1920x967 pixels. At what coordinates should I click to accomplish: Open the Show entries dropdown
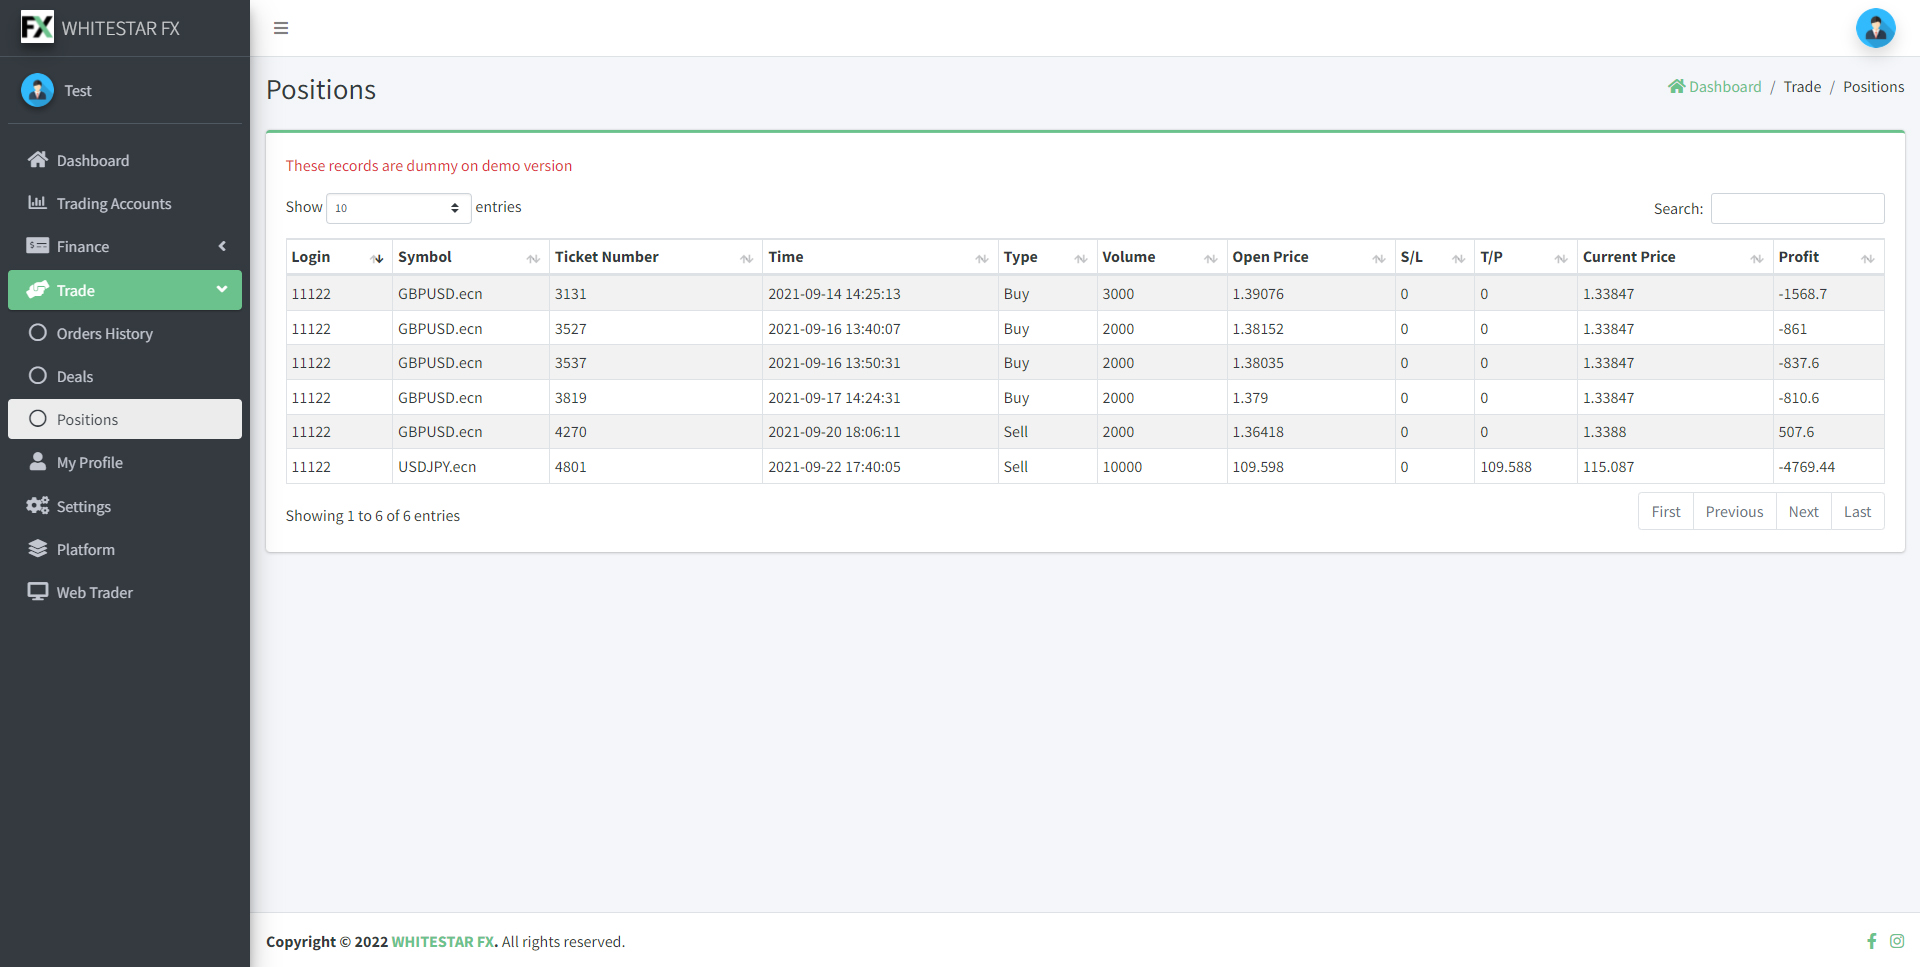point(398,208)
